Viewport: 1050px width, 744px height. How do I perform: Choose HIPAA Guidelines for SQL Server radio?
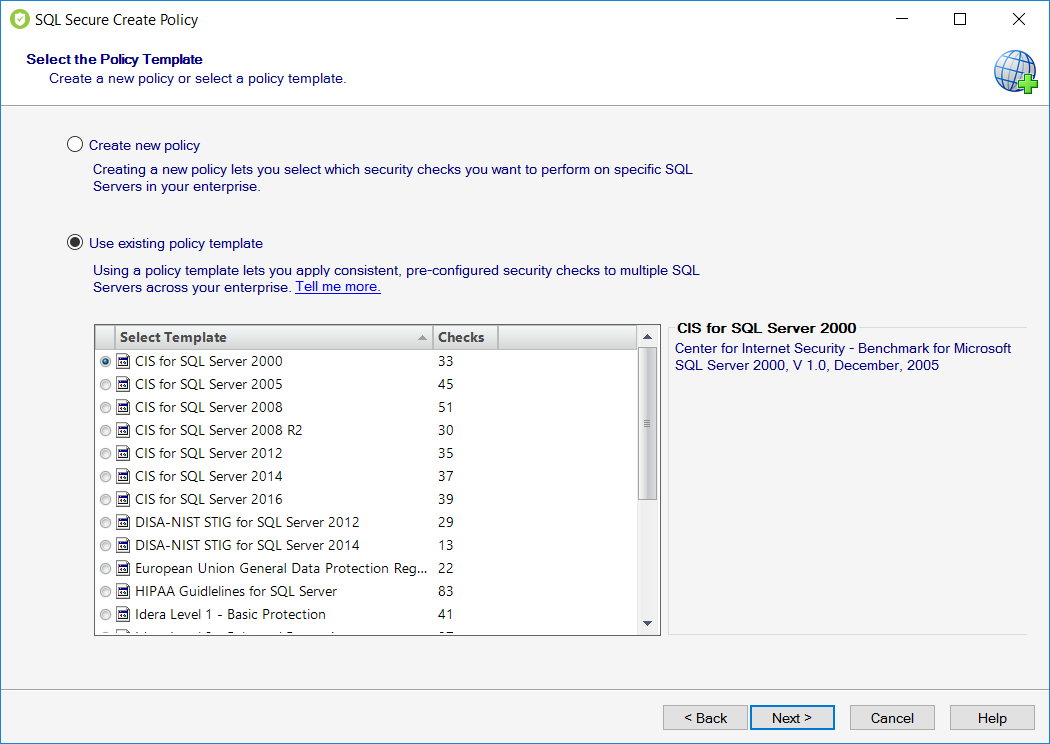(x=105, y=591)
